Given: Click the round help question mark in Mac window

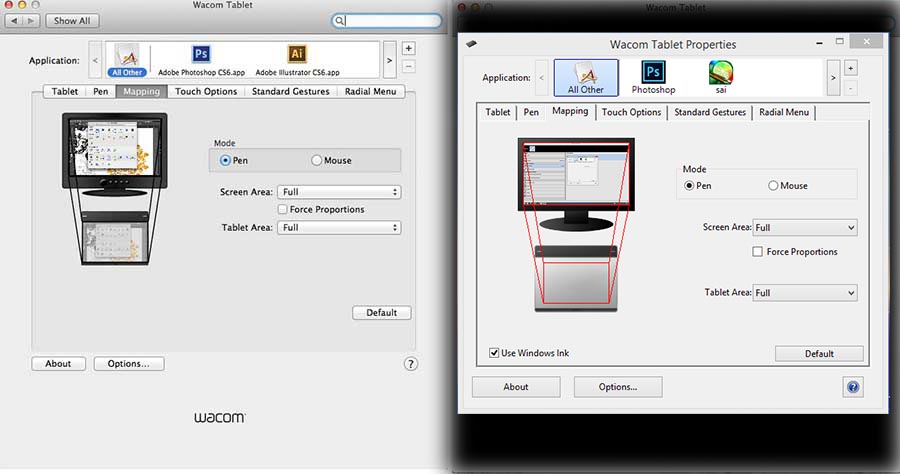Looking at the screenshot, I should 410,364.
